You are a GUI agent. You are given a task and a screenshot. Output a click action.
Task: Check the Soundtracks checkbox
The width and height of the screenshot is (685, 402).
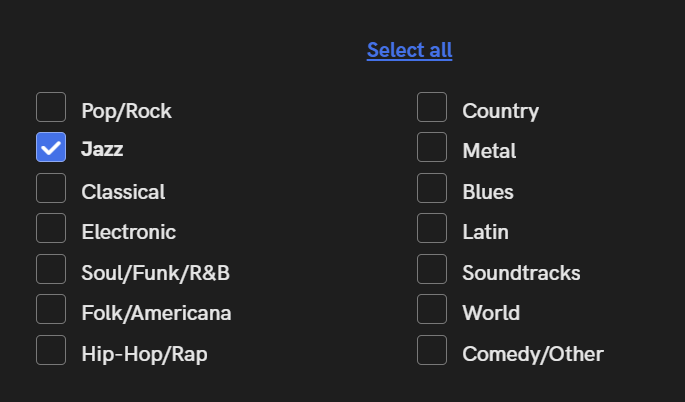(x=432, y=270)
